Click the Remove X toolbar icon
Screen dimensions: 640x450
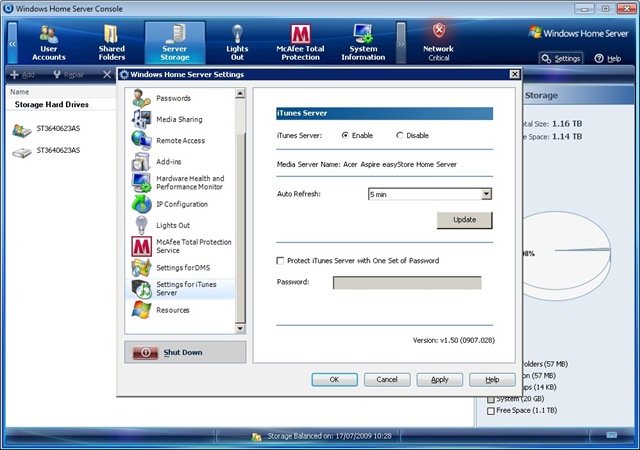tap(107, 74)
